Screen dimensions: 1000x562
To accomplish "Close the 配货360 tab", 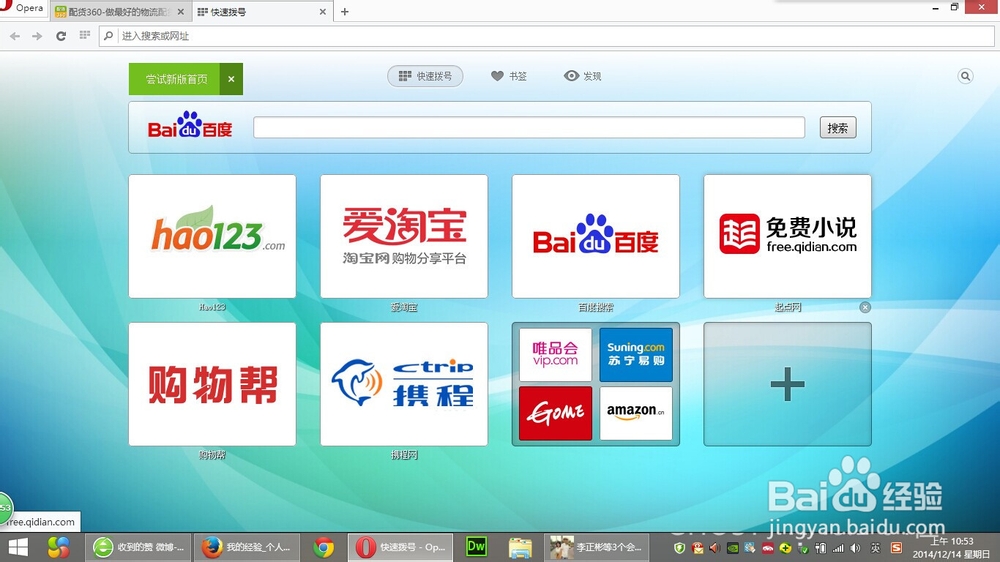I will tap(180, 11).
